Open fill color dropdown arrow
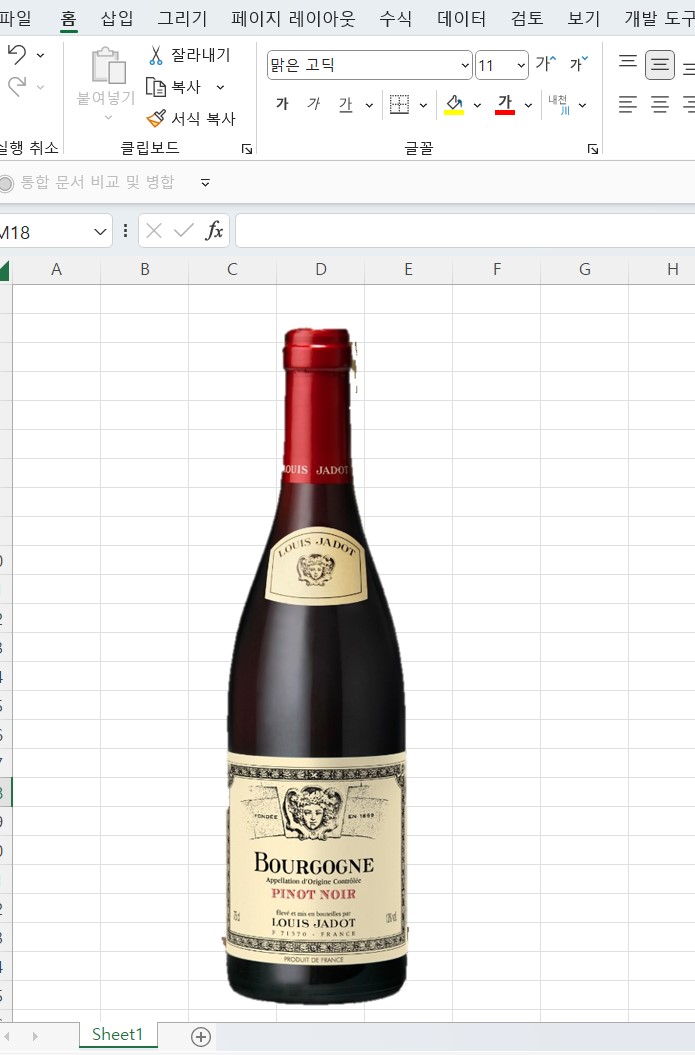 (477, 105)
